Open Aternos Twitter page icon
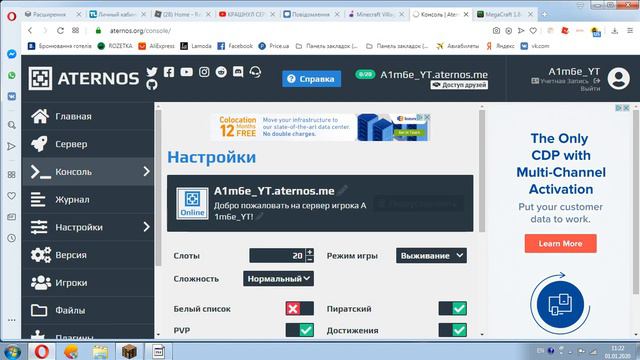 152,72
